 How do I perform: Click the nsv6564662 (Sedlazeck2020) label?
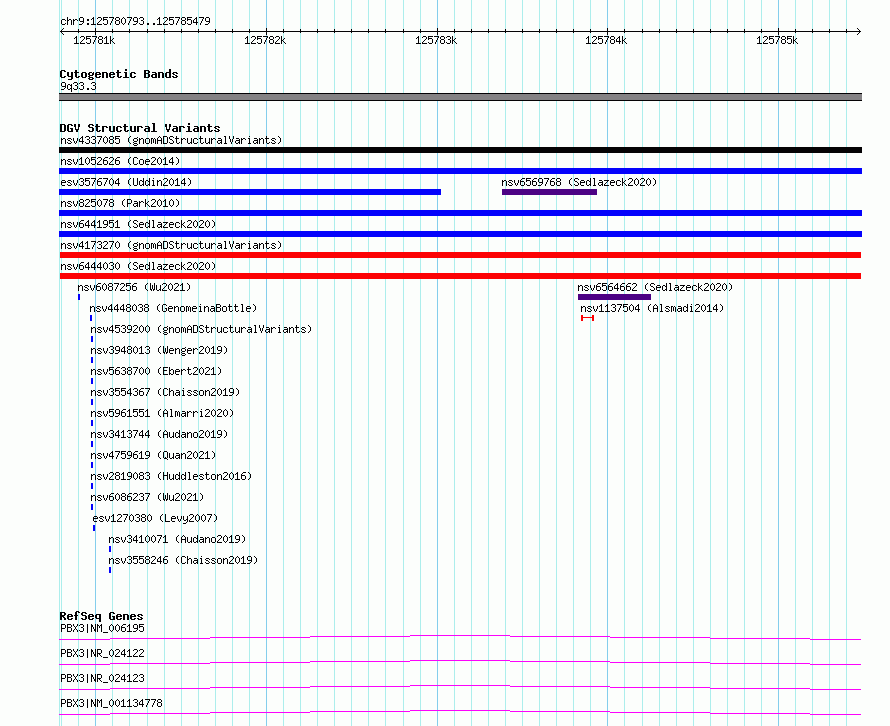[x=655, y=287]
